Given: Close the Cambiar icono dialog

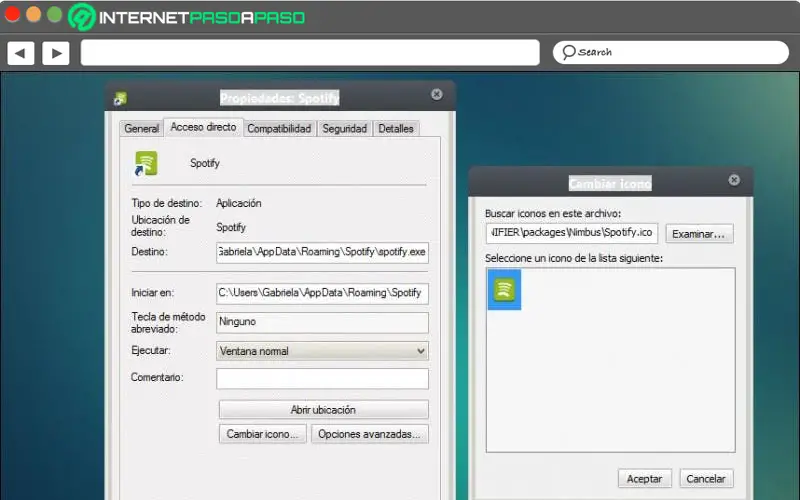Looking at the screenshot, I should coord(734,180).
